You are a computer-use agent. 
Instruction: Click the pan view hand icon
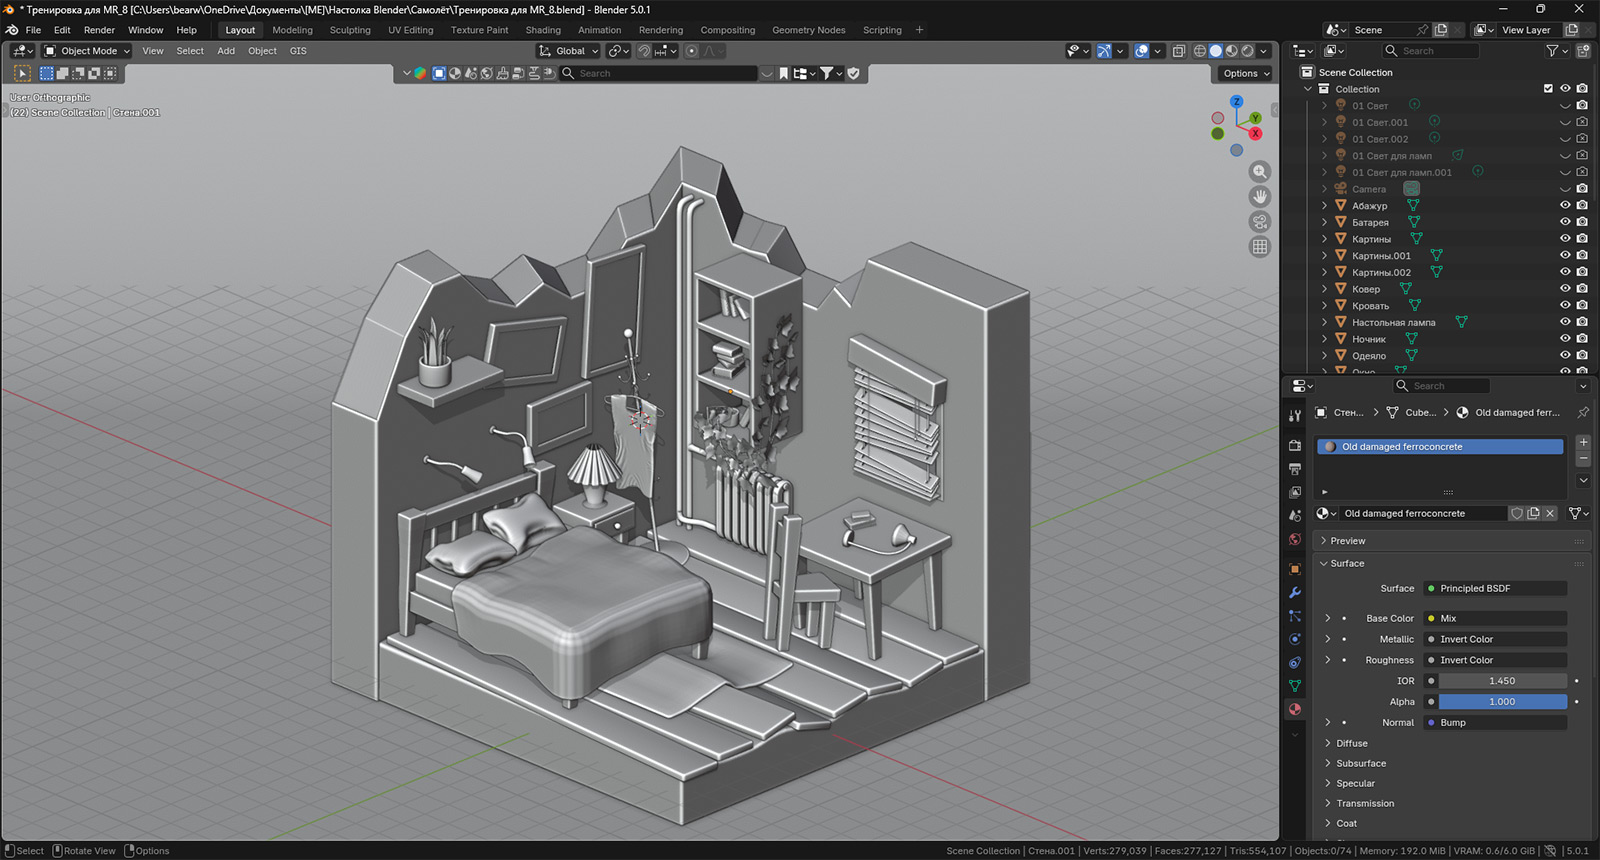click(1260, 197)
